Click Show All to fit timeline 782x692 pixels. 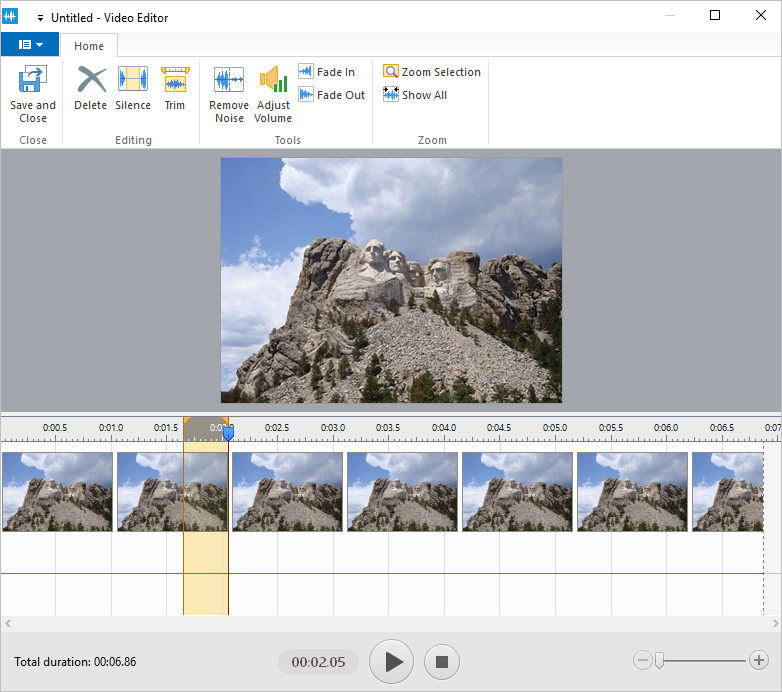(414, 95)
